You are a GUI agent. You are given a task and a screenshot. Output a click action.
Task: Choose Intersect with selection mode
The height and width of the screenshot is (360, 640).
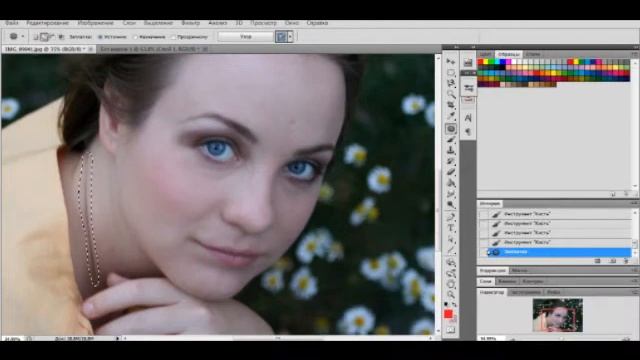(x=61, y=37)
